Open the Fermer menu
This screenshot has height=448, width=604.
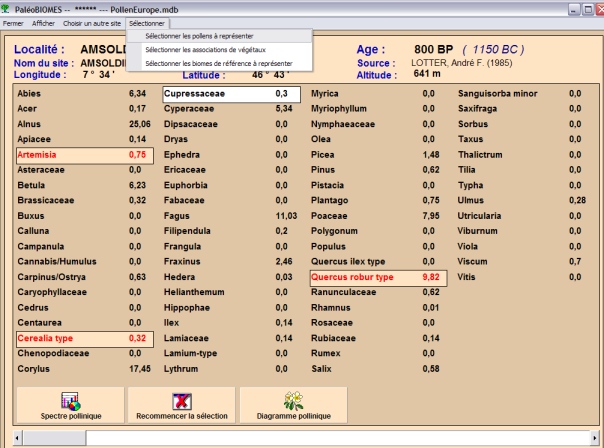tap(14, 22)
